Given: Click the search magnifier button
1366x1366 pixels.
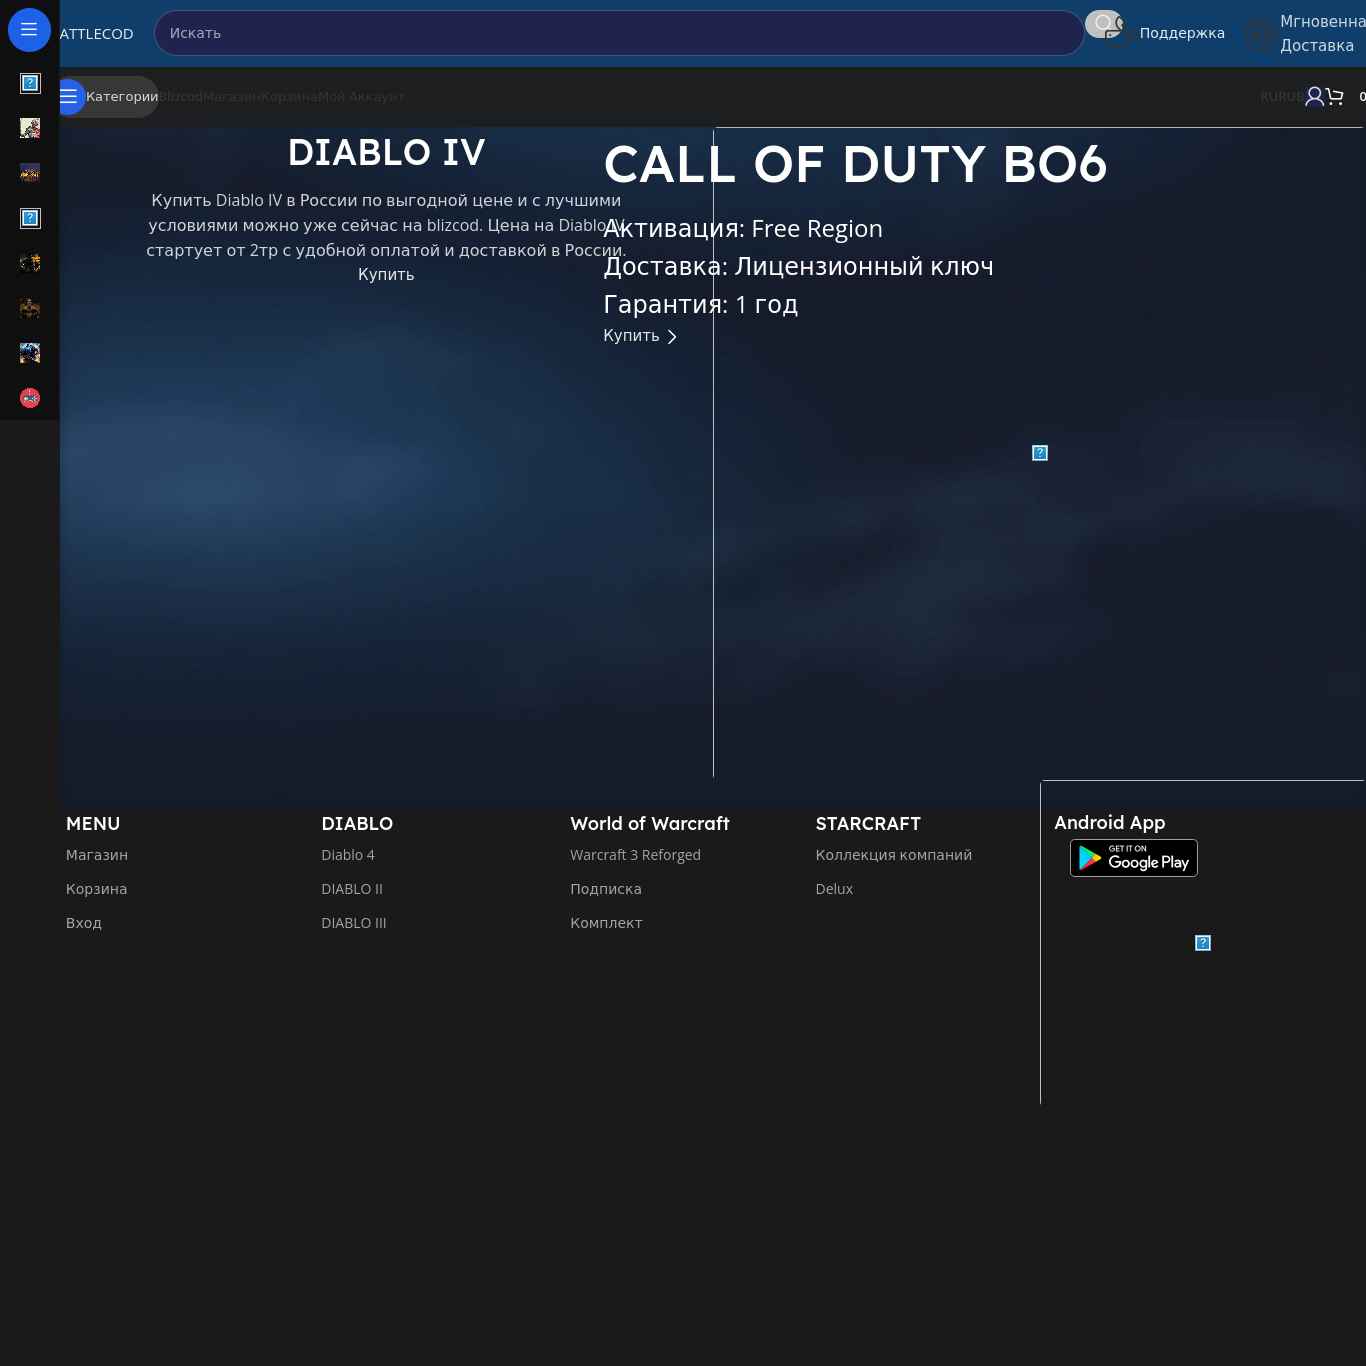Looking at the screenshot, I should (x=1104, y=24).
